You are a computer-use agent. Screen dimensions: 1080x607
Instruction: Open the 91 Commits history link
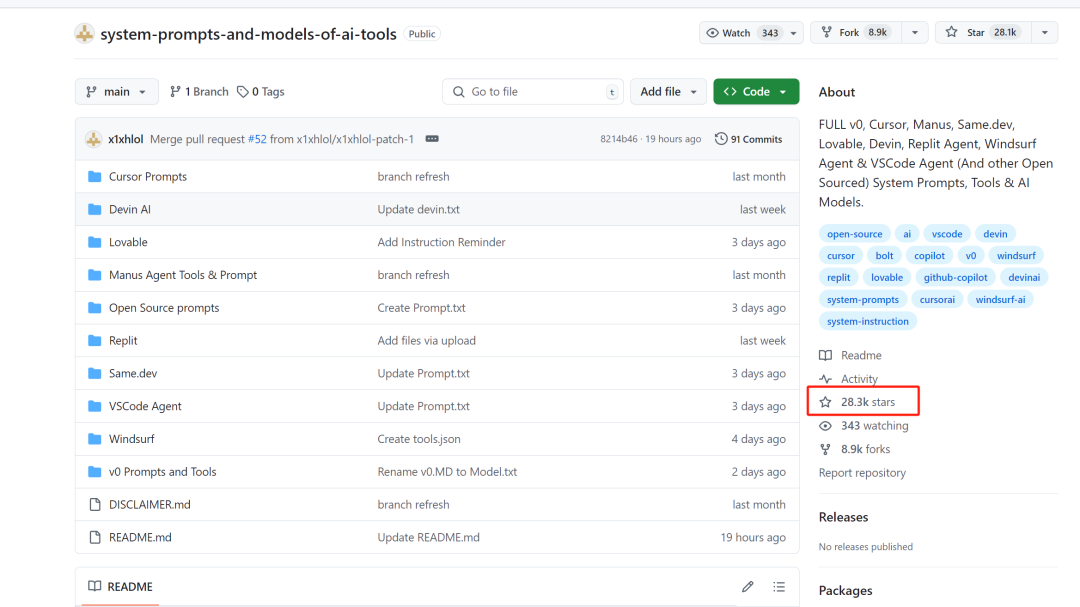point(748,139)
